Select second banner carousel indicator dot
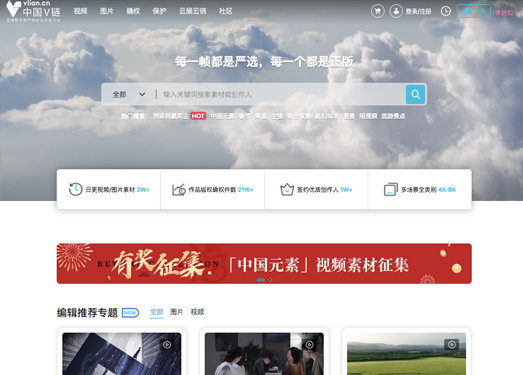The image size is (523, 375). 270,280
